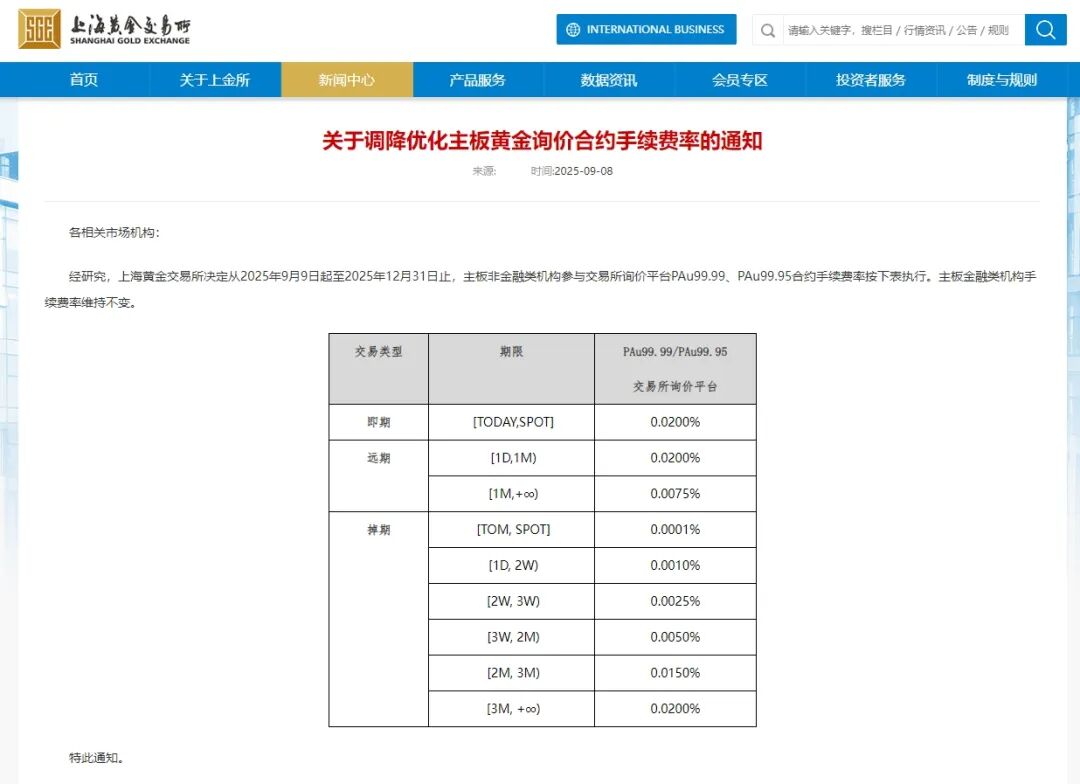Image resolution: width=1080 pixels, height=784 pixels.
Task: Click the 0.0050% rate cell
Action: click(675, 637)
